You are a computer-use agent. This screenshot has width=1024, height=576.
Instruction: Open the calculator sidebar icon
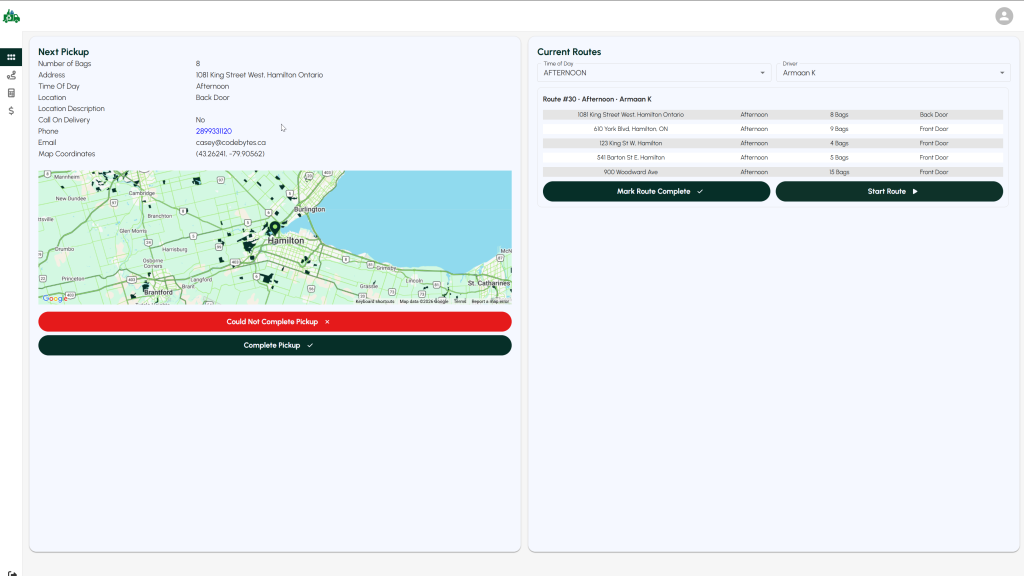click(x=11, y=93)
